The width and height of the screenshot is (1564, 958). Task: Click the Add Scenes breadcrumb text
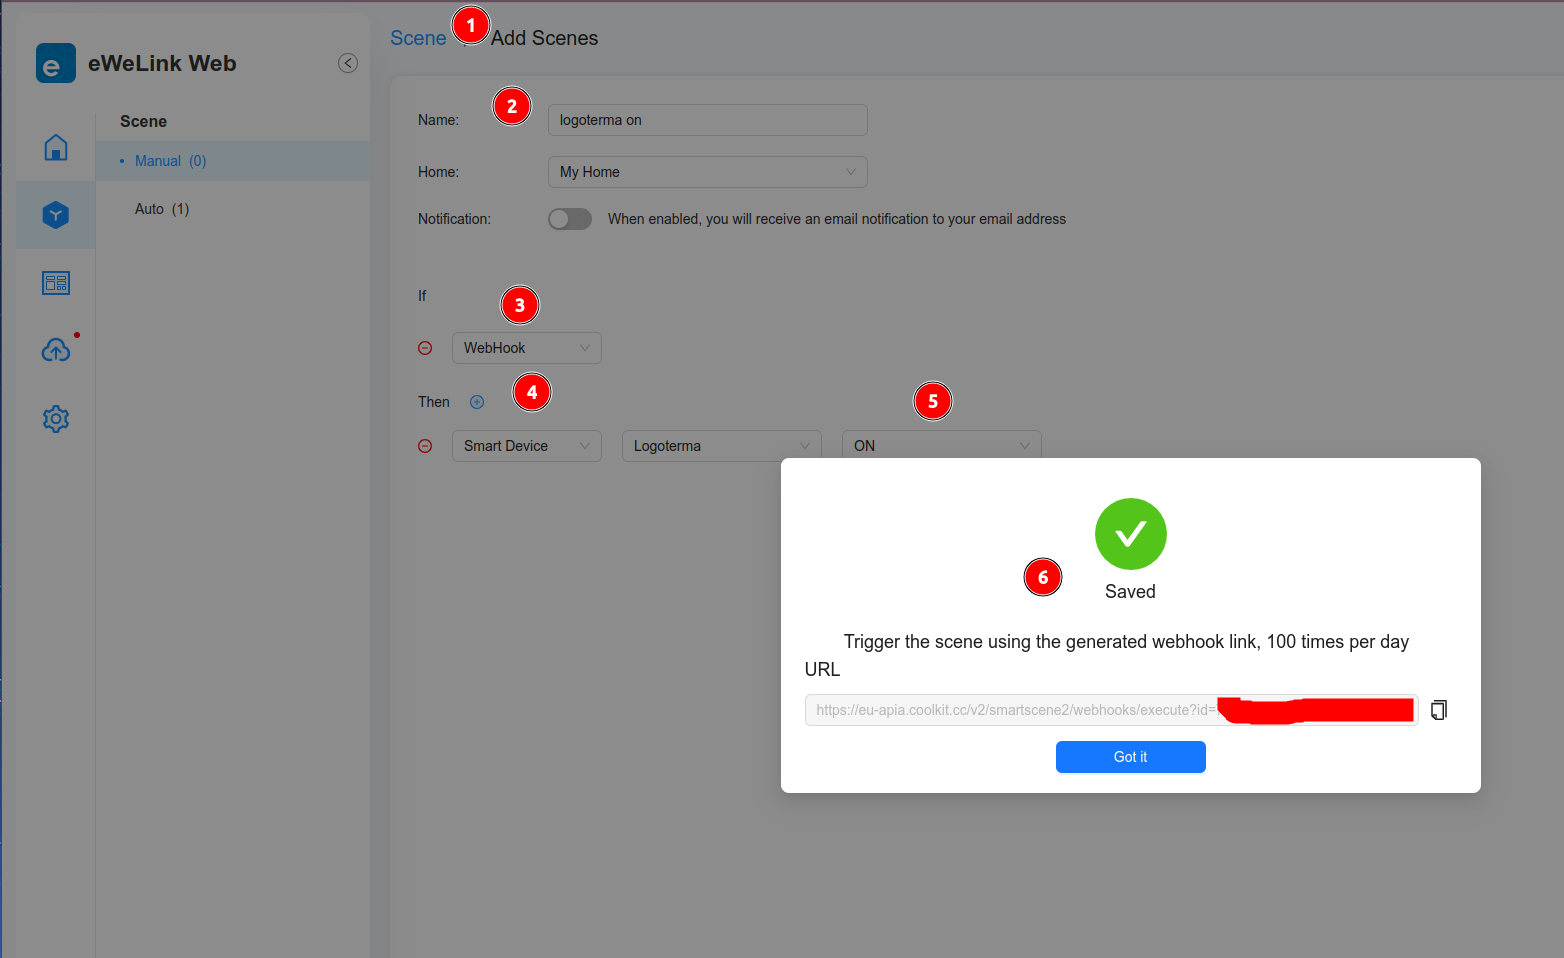click(545, 38)
